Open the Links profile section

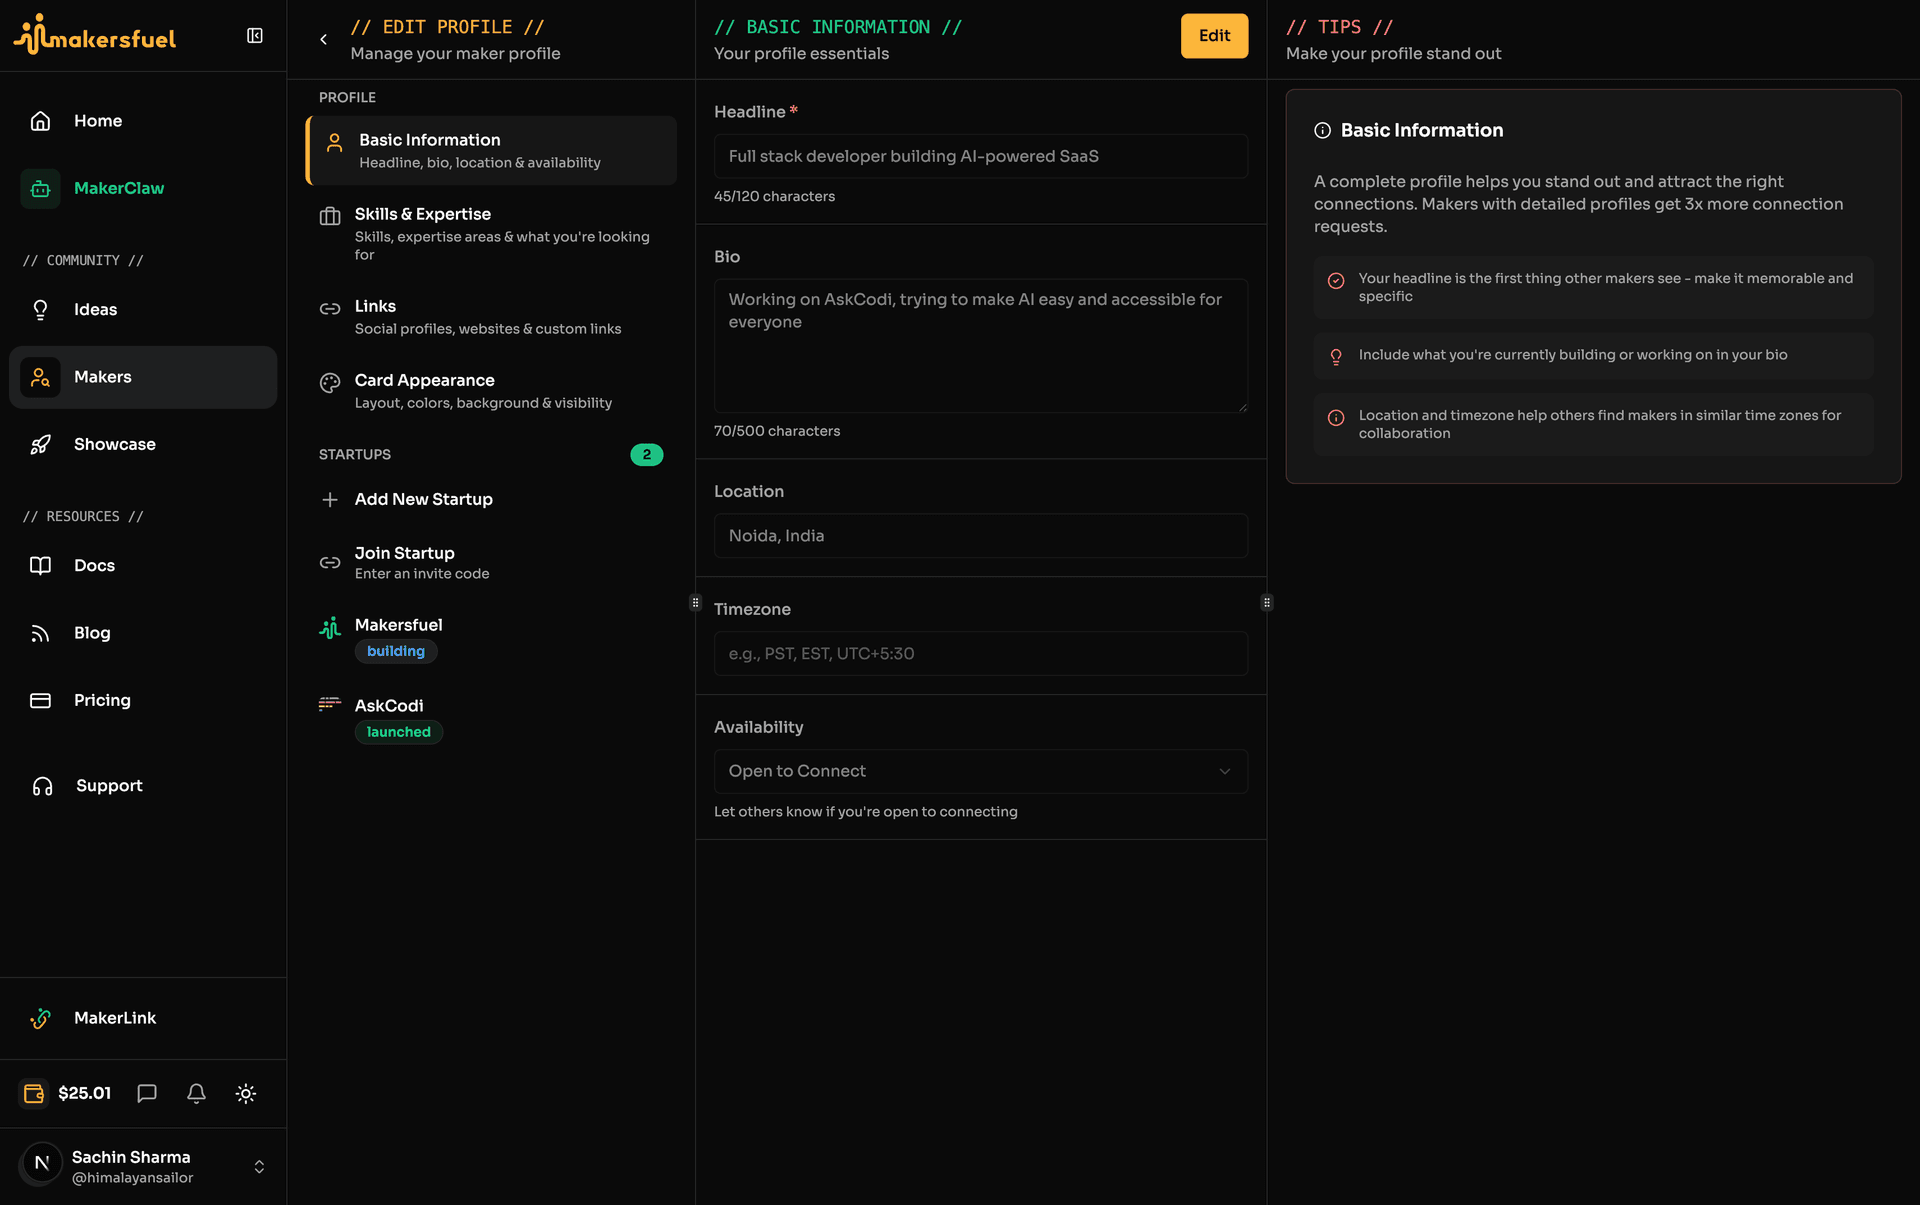pyautogui.click(x=491, y=316)
